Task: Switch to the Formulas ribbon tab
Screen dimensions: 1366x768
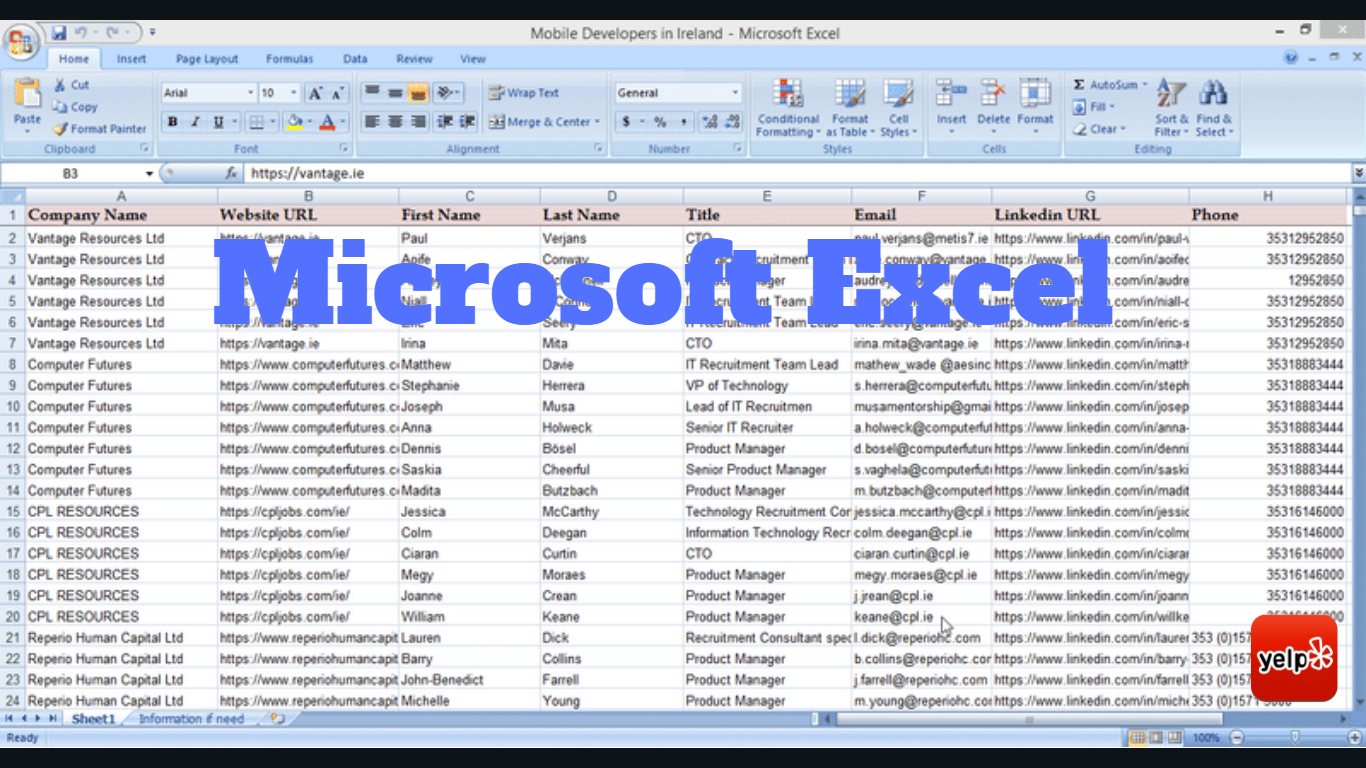Action: [x=289, y=58]
